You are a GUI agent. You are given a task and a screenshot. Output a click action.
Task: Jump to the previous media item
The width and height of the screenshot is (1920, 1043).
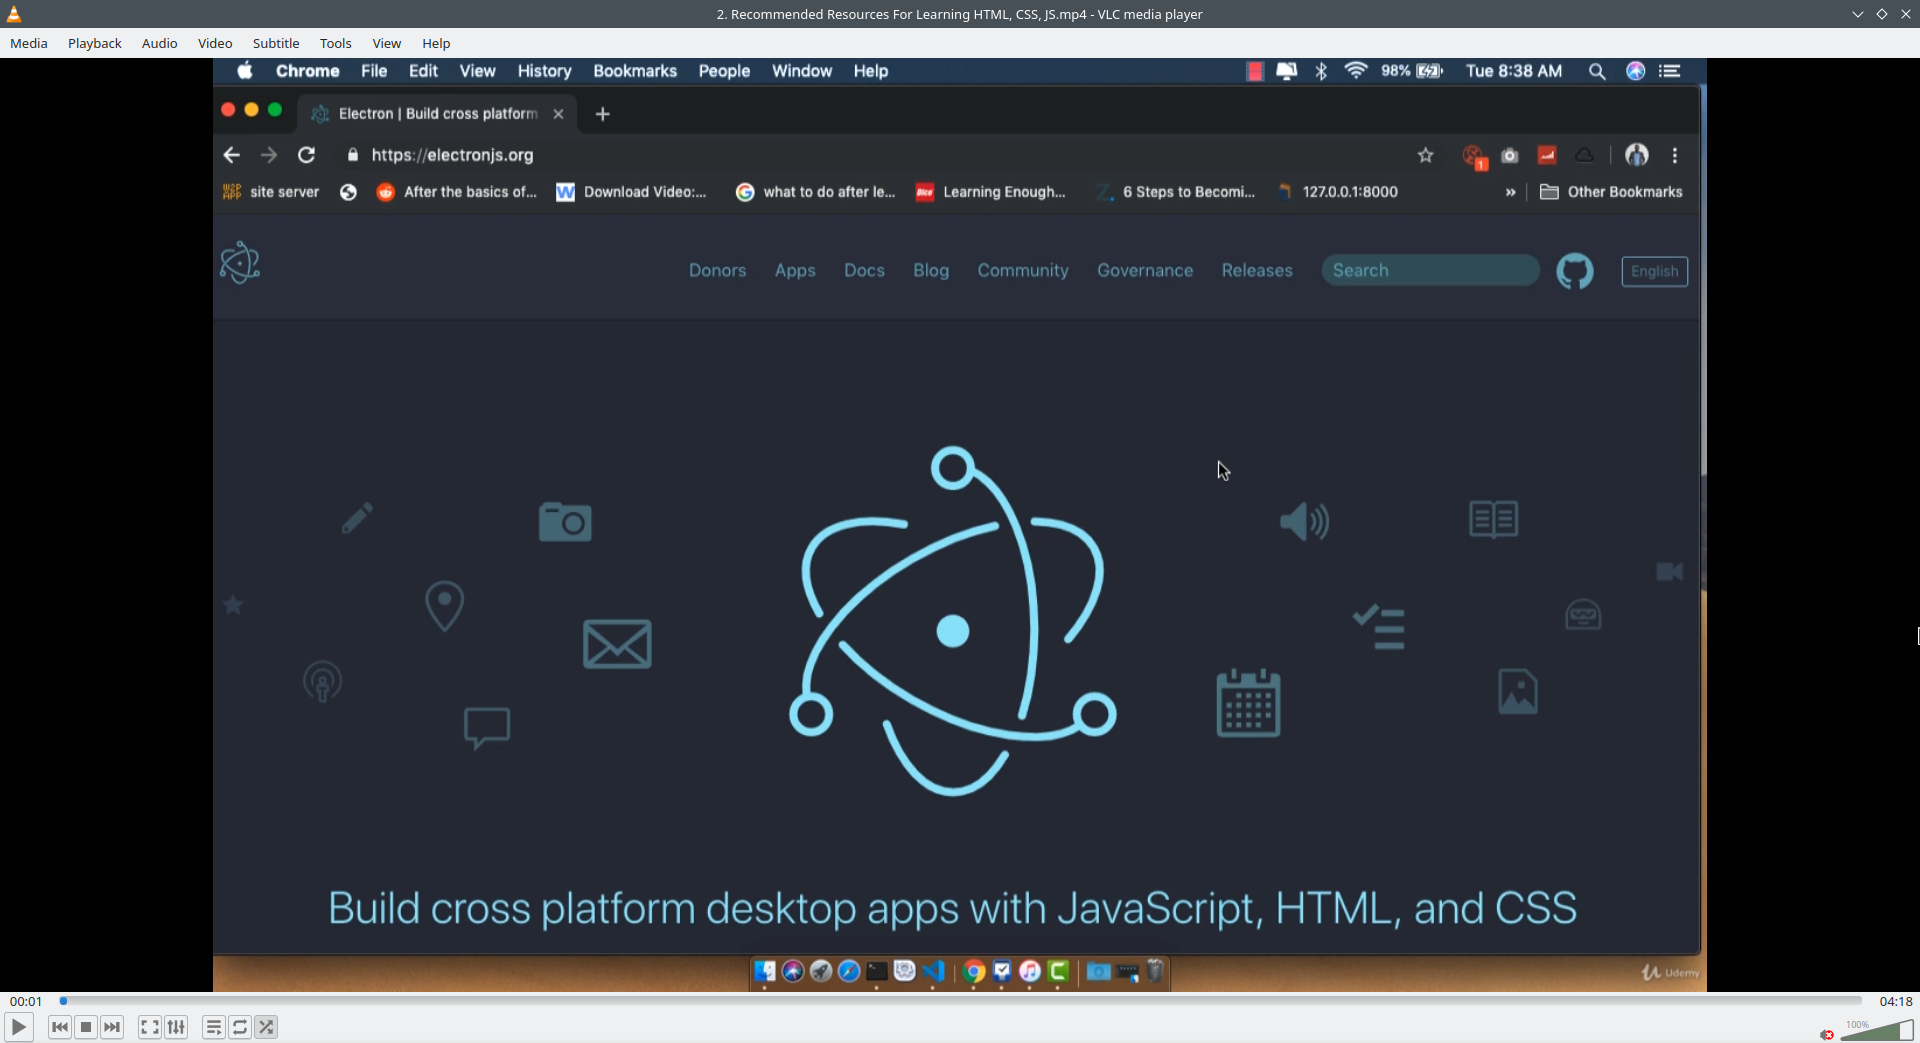(x=60, y=1027)
